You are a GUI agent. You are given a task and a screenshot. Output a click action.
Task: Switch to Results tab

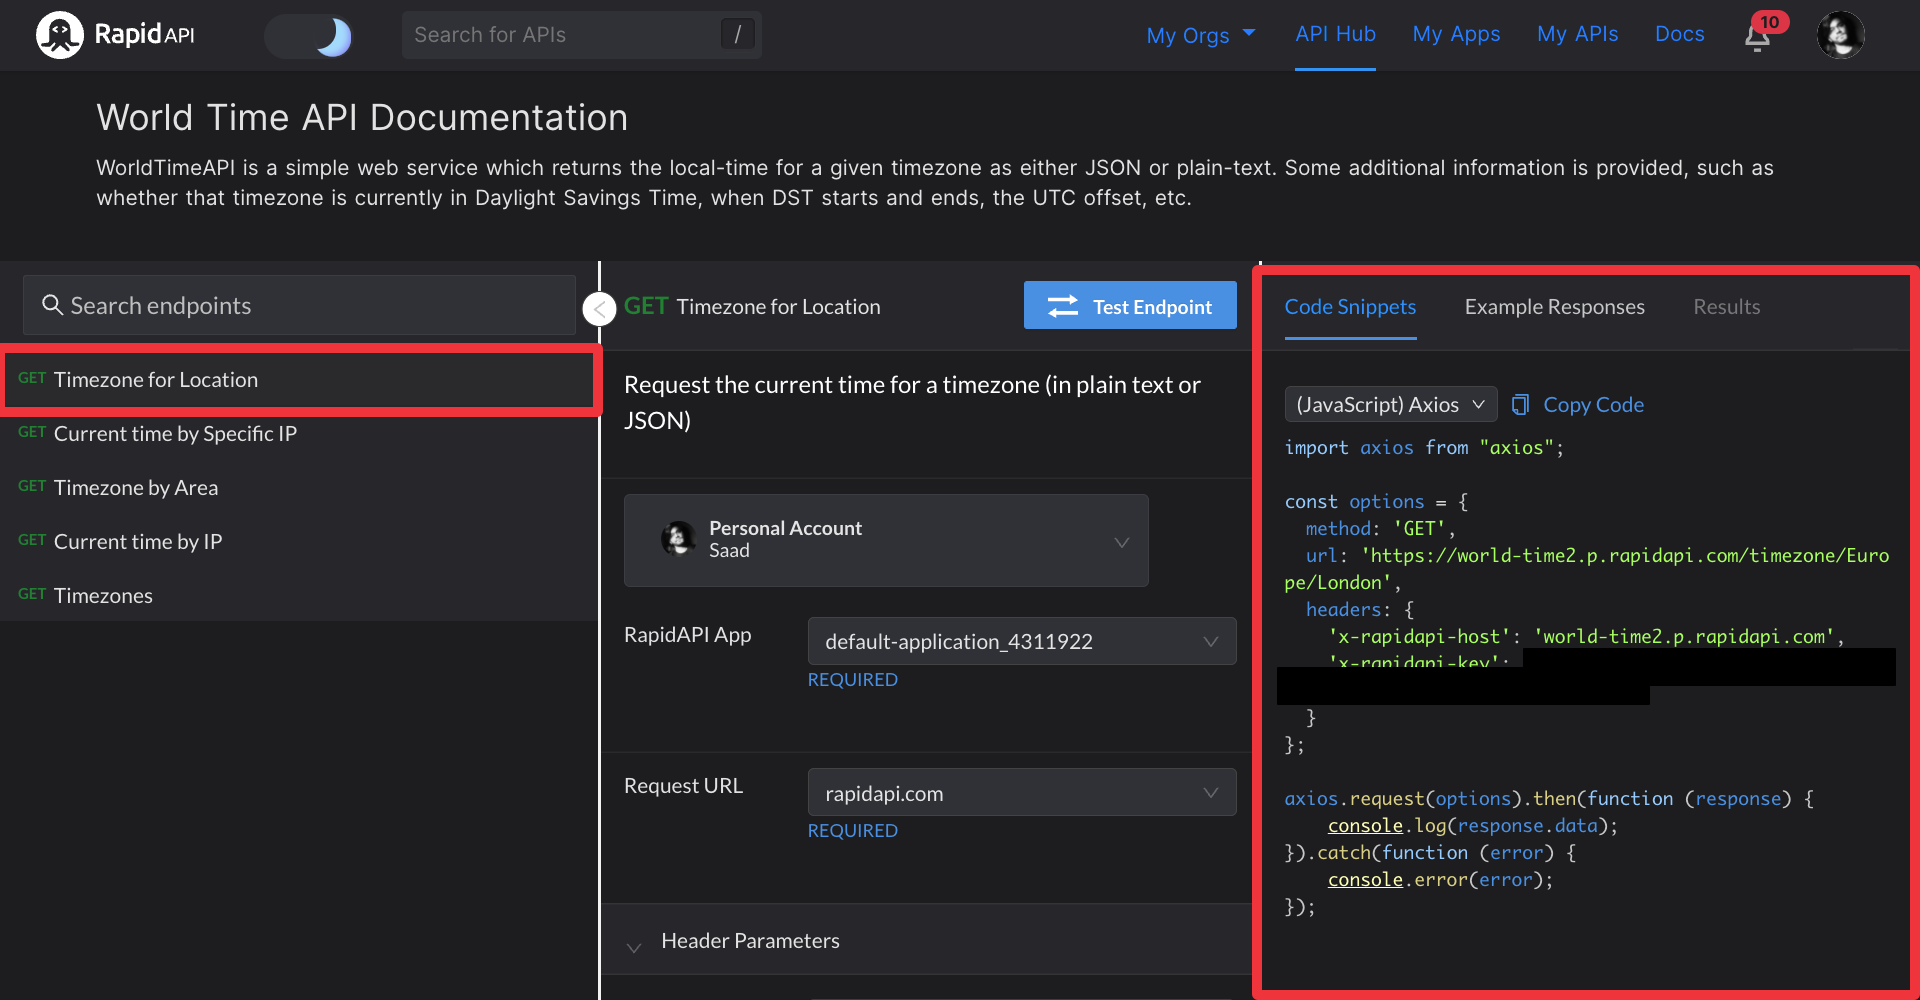pyautogui.click(x=1726, y=307)
